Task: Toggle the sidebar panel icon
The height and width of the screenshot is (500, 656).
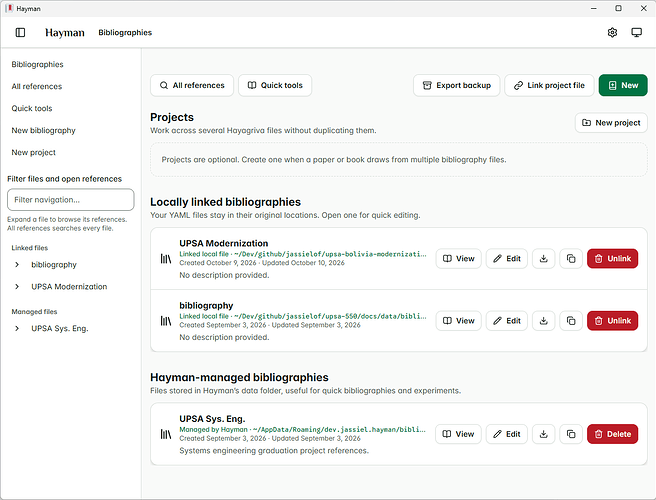Action: tap(20, 32)
